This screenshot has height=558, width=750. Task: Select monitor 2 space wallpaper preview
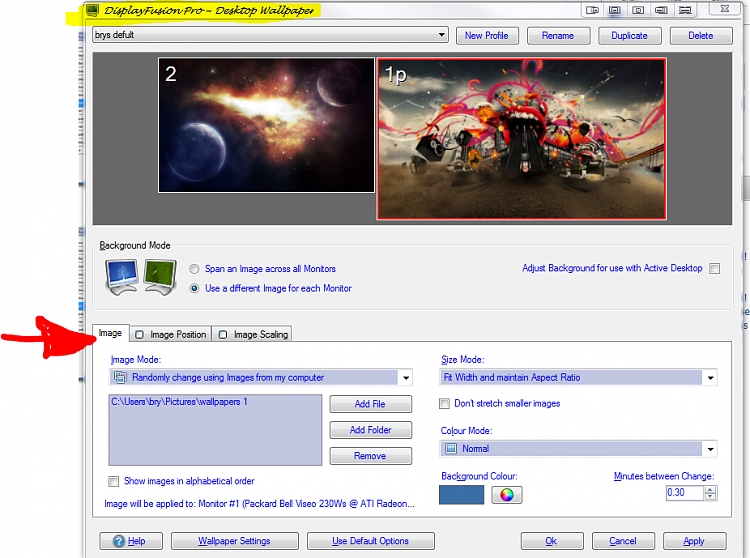(266, 125)
